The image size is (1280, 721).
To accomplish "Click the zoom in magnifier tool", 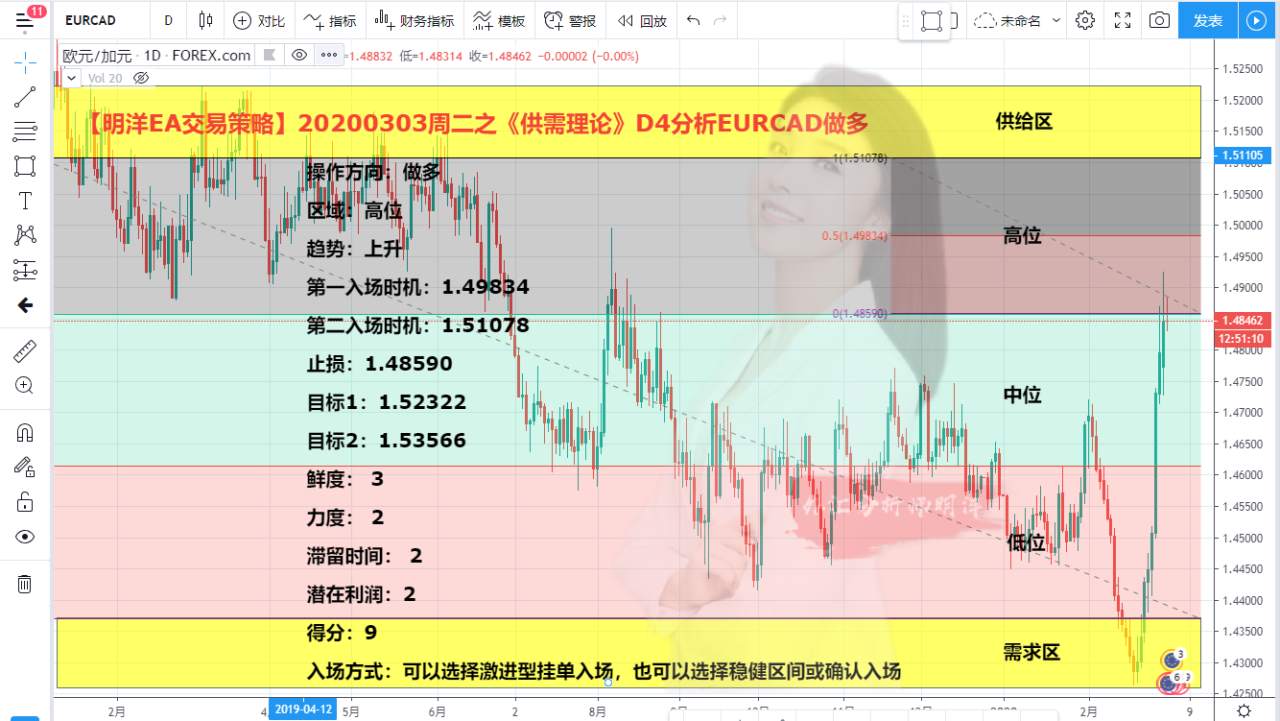I will 25,385.
